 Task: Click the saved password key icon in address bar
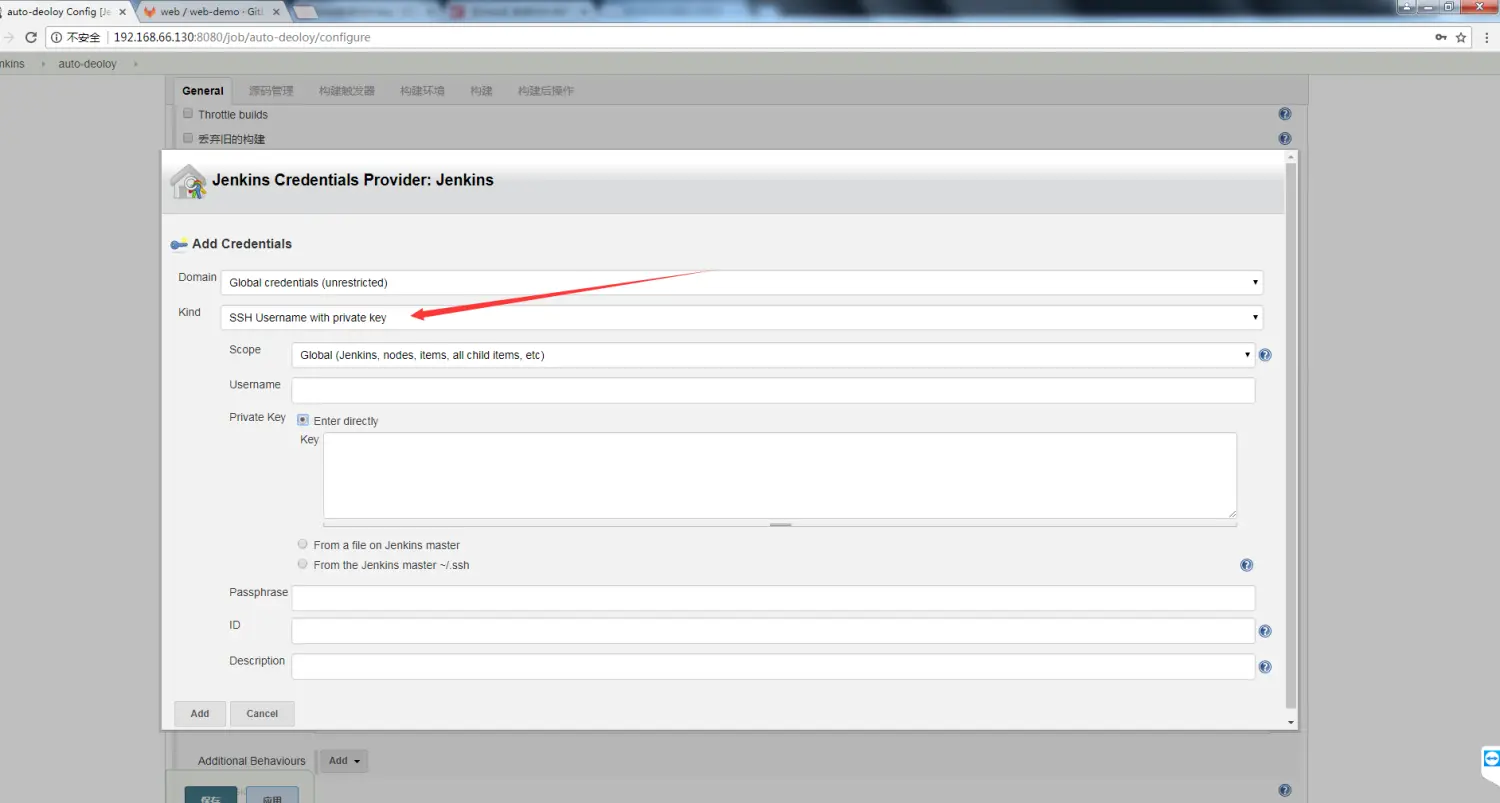pyautogui.click(x=1440, y=37)
